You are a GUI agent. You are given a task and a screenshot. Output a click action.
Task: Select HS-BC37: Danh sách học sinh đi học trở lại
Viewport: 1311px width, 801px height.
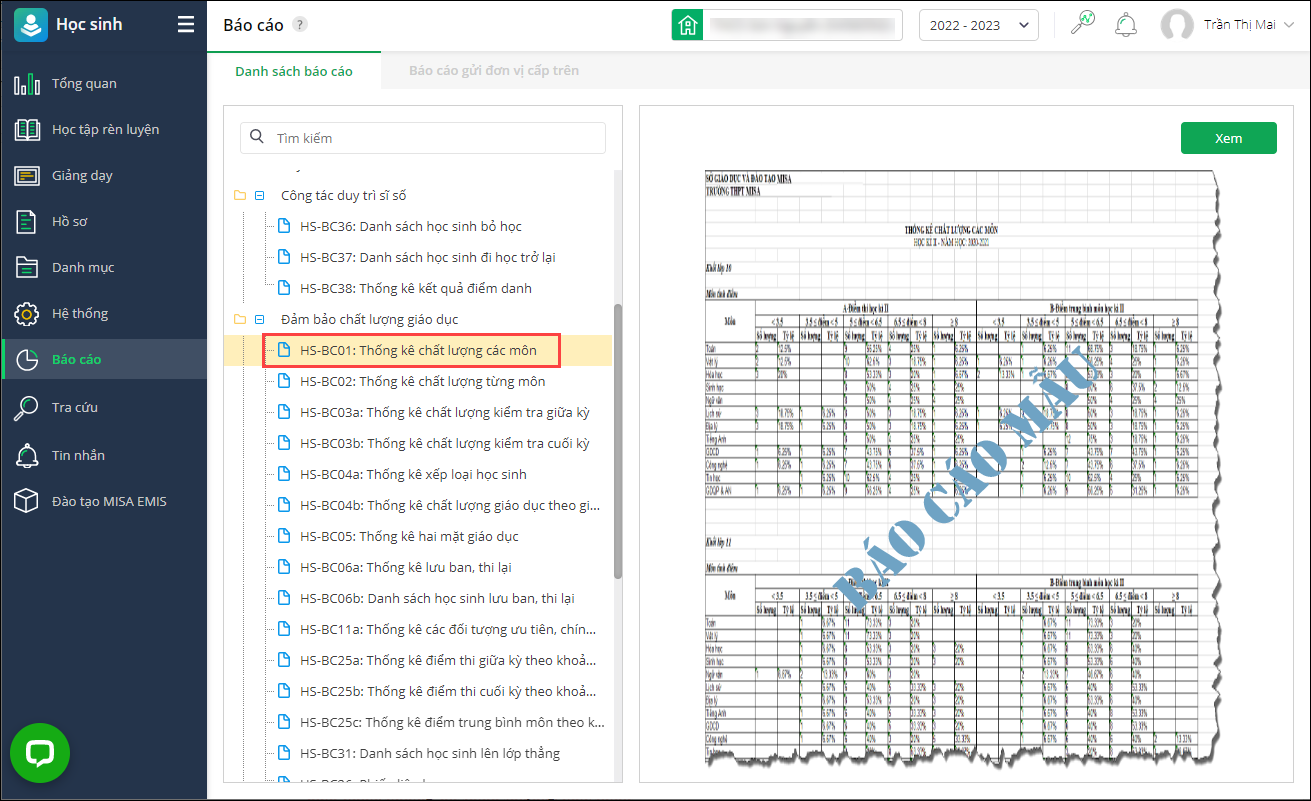[428, 257]
